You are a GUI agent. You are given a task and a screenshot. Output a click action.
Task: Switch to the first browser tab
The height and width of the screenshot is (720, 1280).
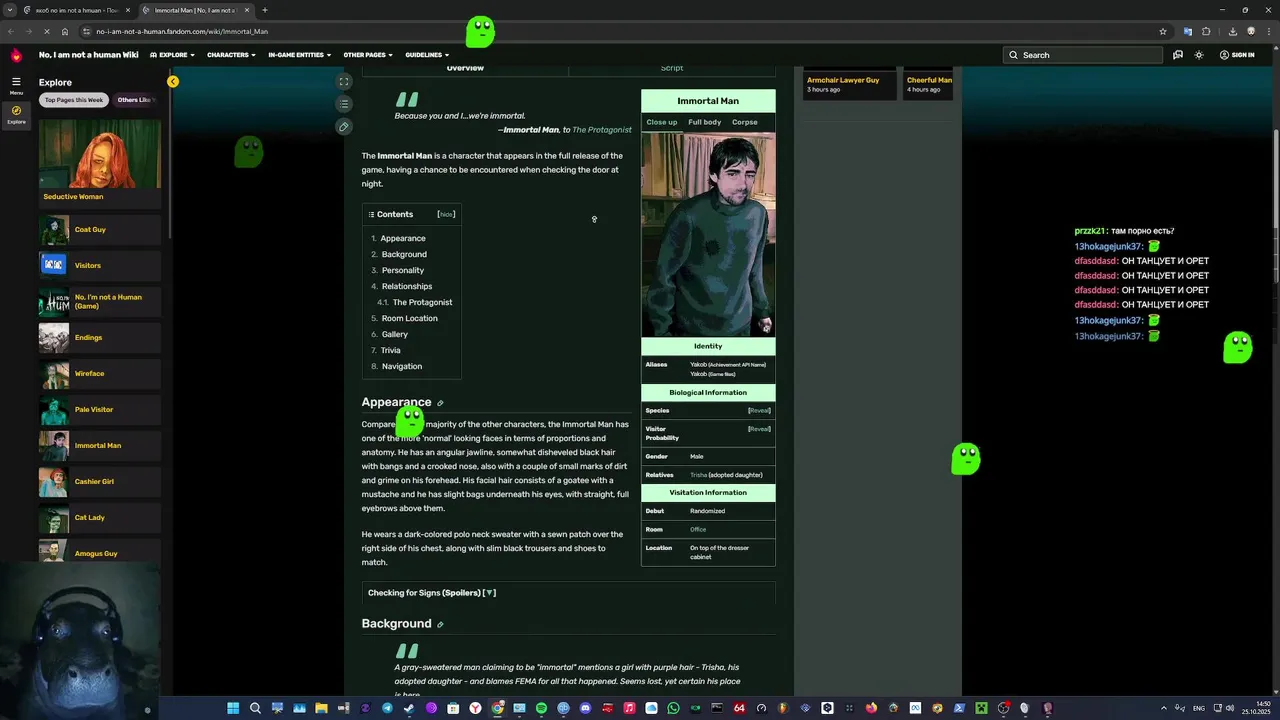[x=75, y=10]
